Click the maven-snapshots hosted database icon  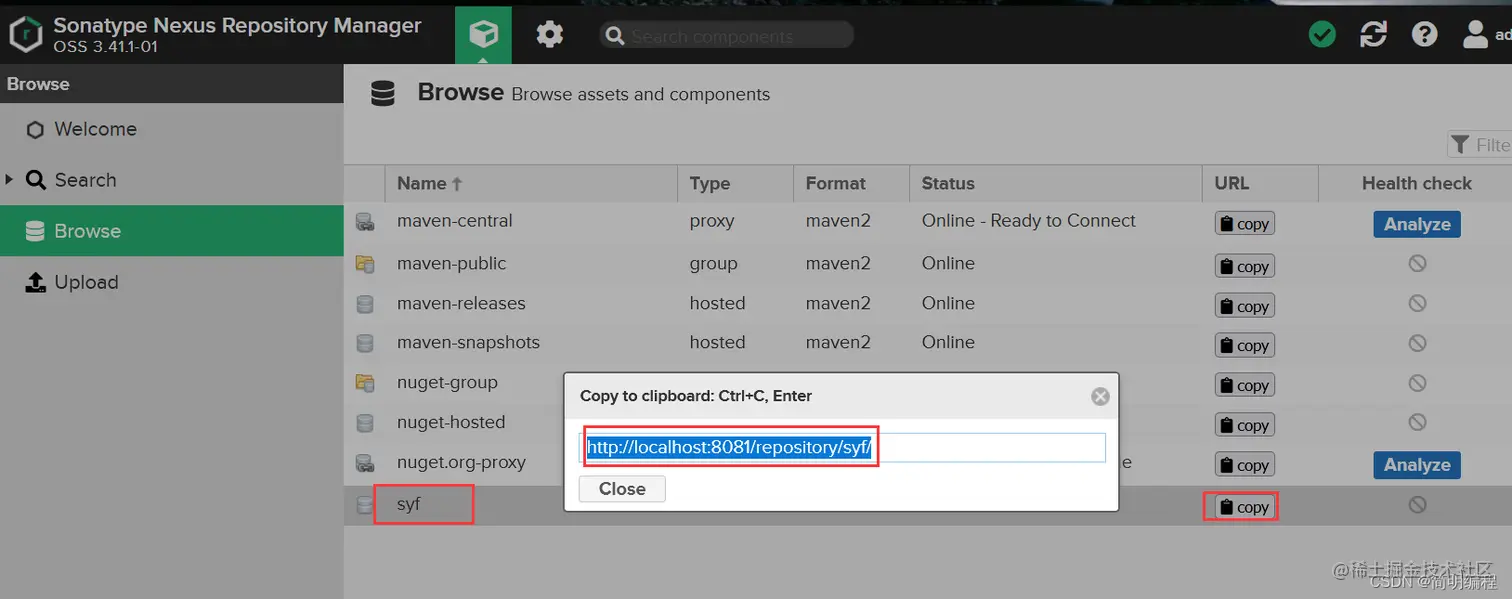point(365,343)
